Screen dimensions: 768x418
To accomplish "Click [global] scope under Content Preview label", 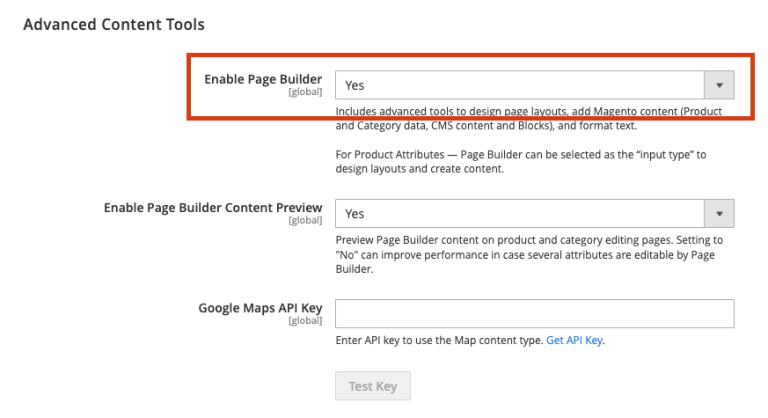I will [x=305, y=220].
